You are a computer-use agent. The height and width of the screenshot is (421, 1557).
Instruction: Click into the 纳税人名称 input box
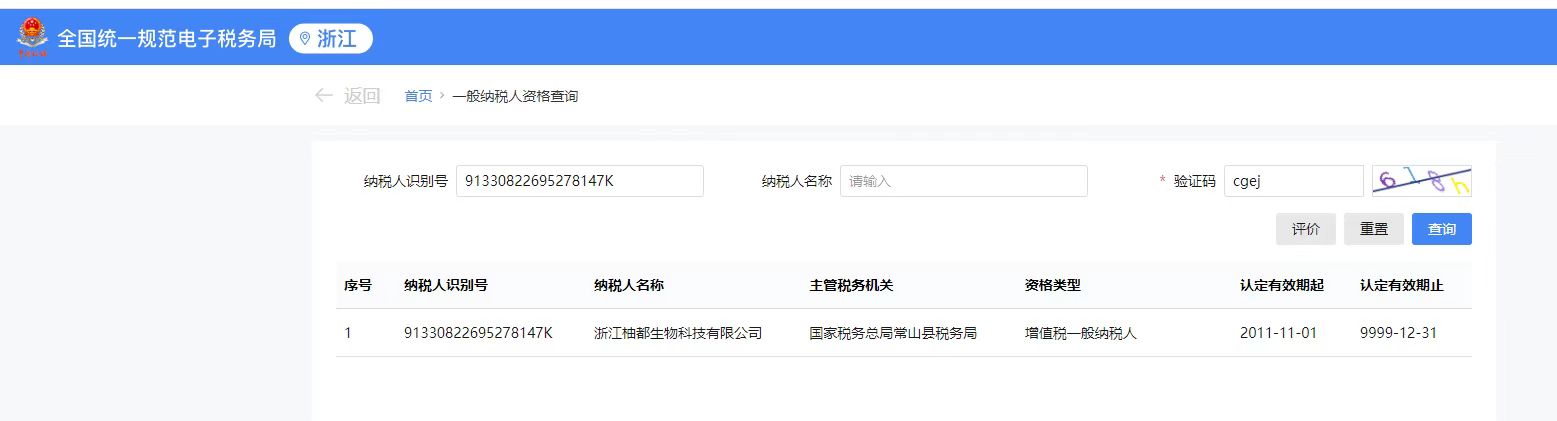pyautogui.click(x=963, y=181)
